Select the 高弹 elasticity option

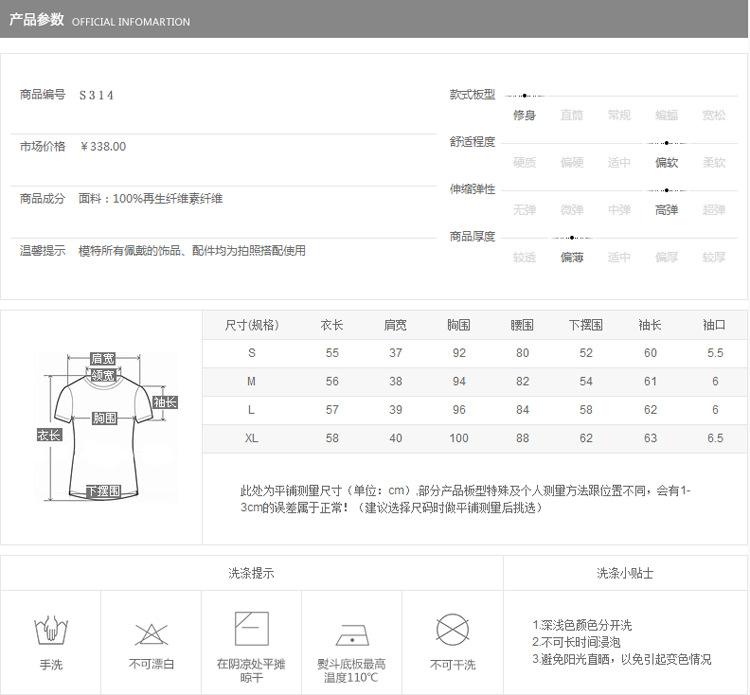pyautogui.click(x=666, y=209)
